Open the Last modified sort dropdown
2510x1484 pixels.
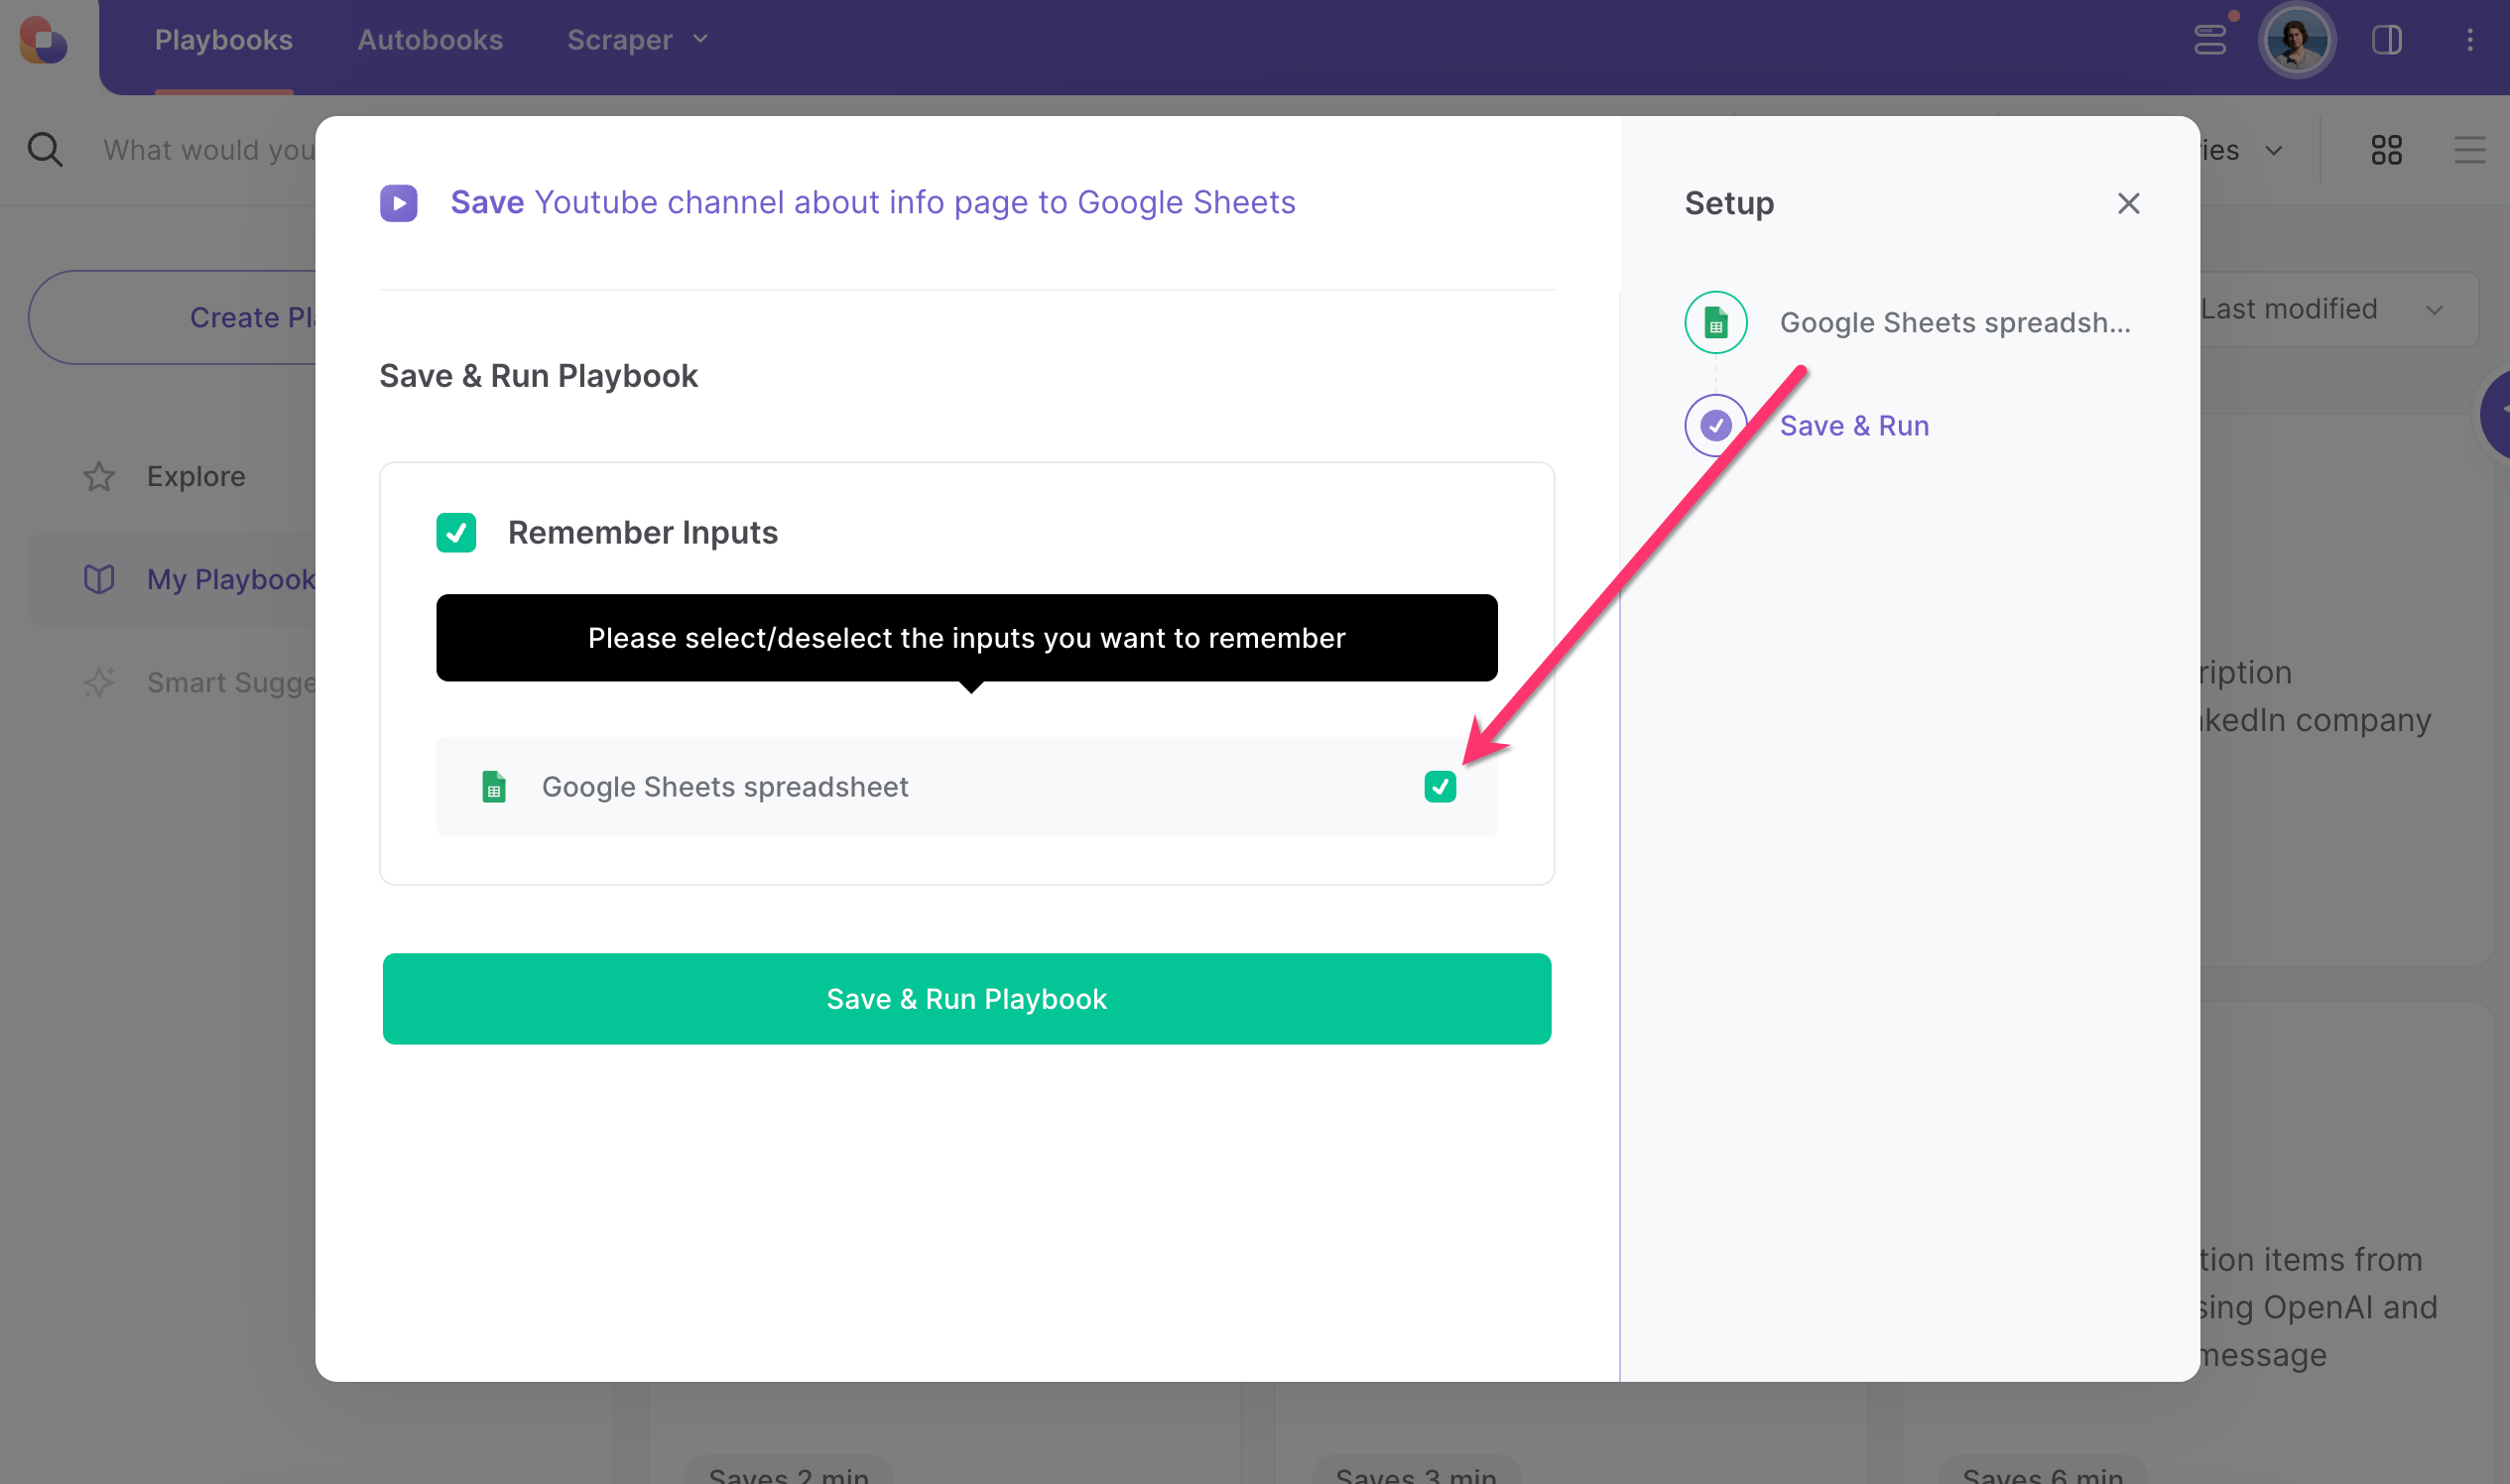click(2338, 309)
